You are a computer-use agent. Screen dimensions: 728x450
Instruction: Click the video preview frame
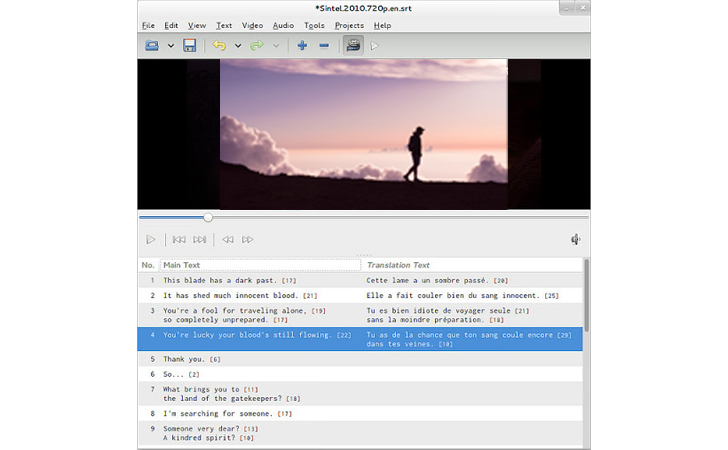pos(364,134)
